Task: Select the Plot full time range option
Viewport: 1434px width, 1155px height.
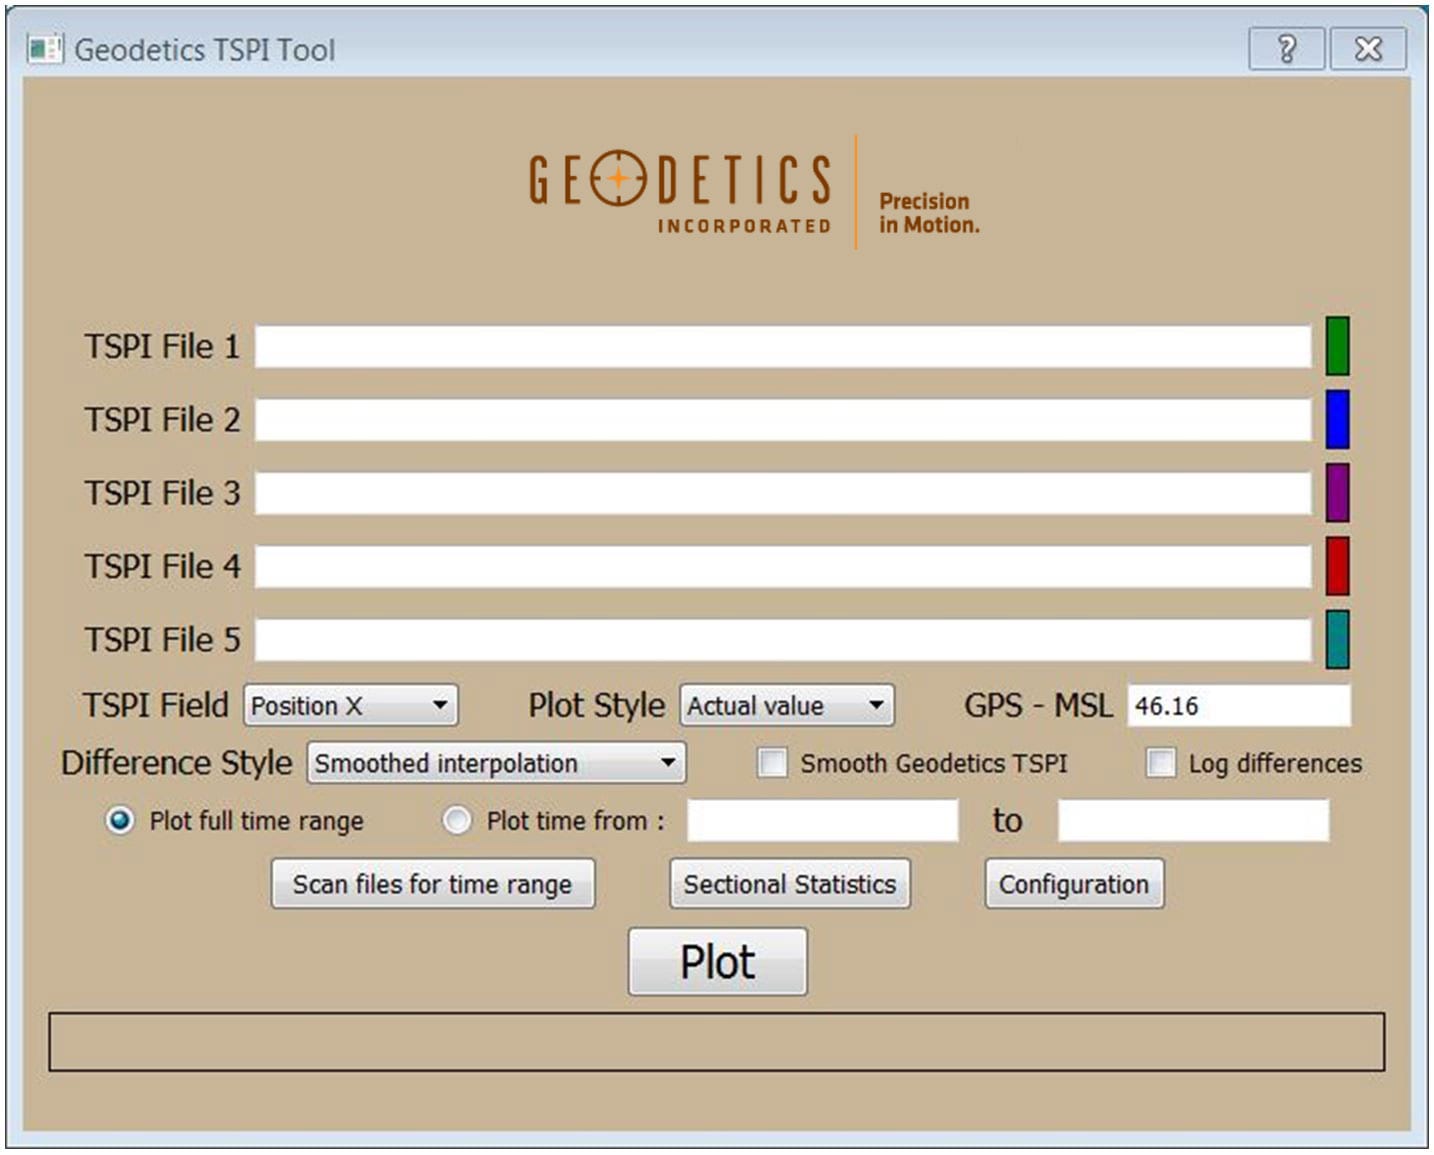Action: pos(120,820)
